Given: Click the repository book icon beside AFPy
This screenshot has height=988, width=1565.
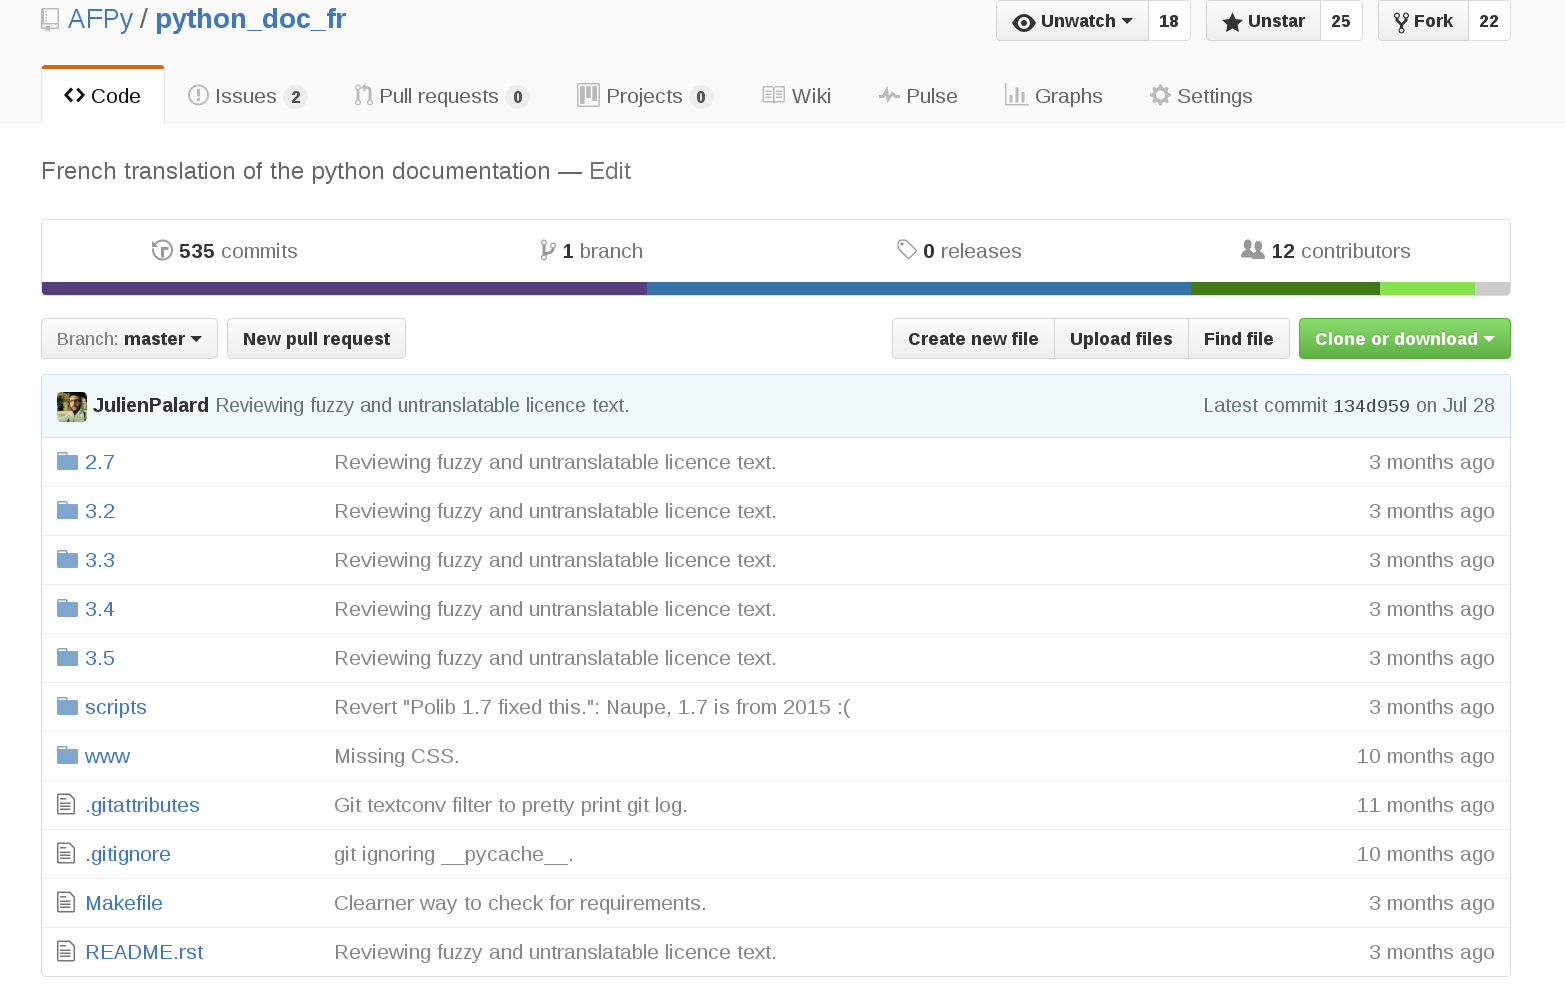Looking at the screenshot, I should [x=50, y=20].
